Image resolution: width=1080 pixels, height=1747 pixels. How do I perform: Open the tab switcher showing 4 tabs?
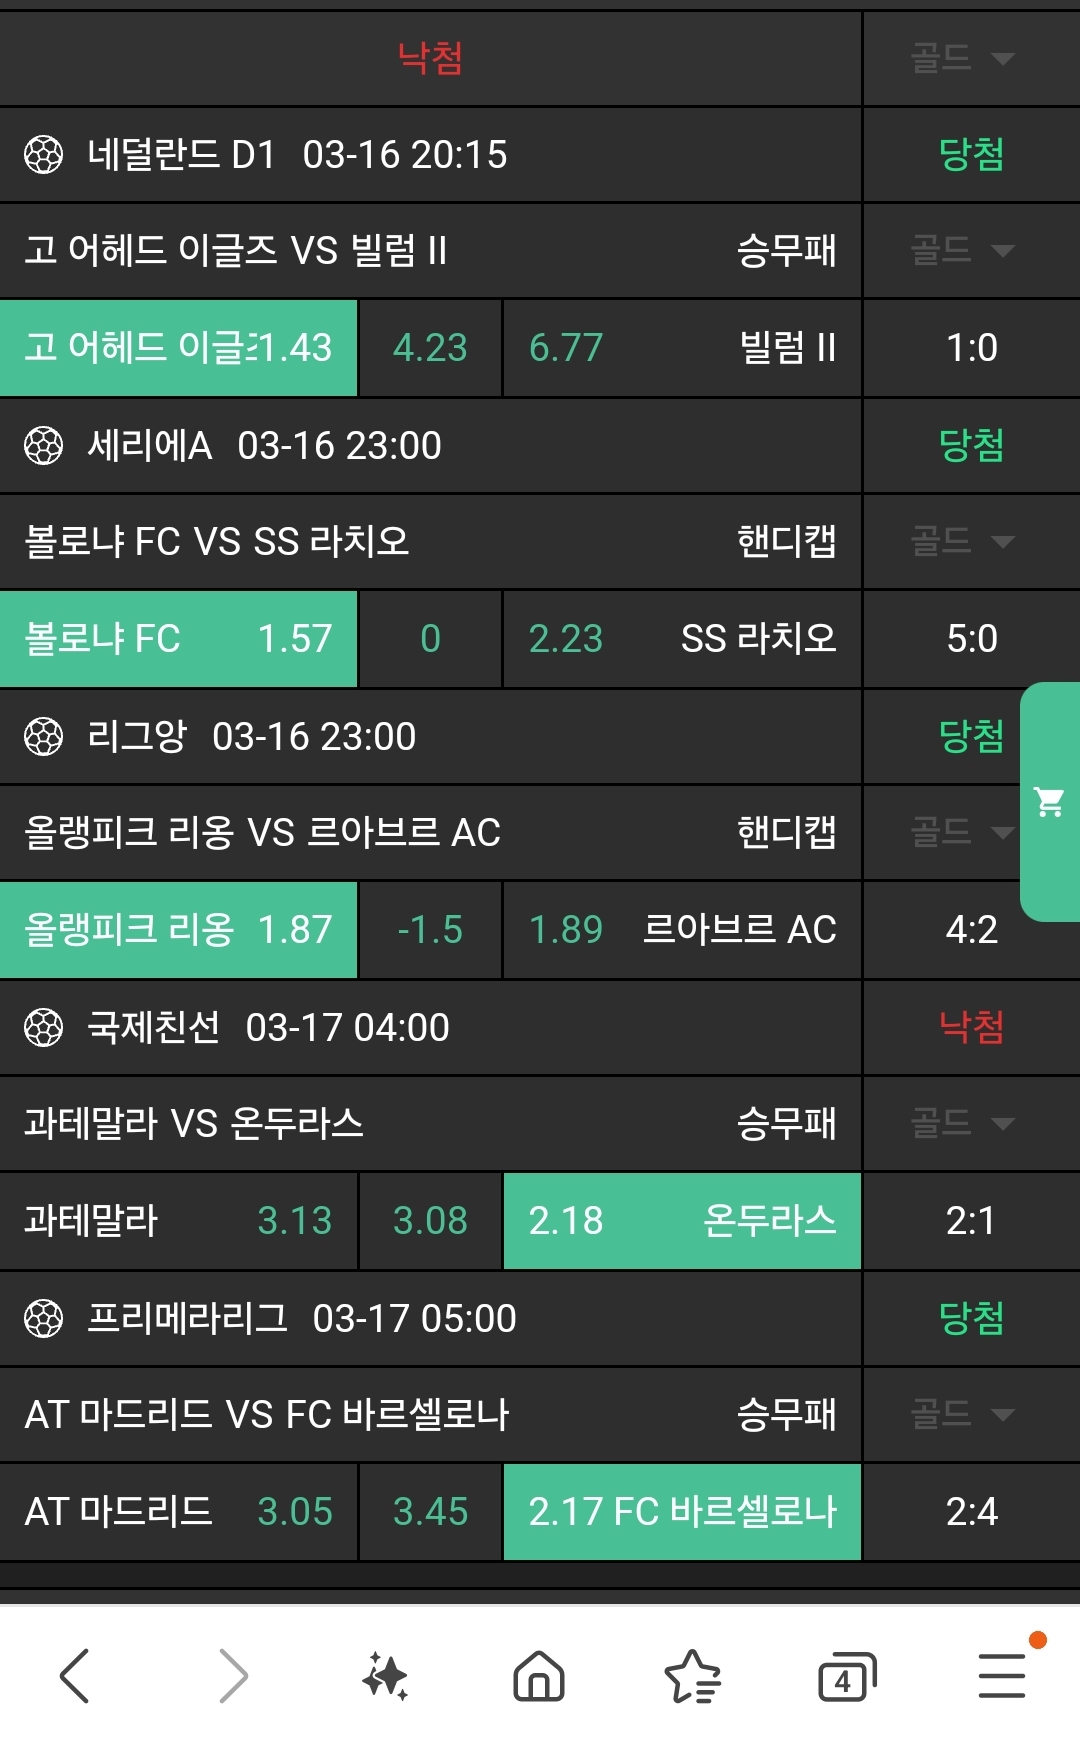tap(846, 1676)
